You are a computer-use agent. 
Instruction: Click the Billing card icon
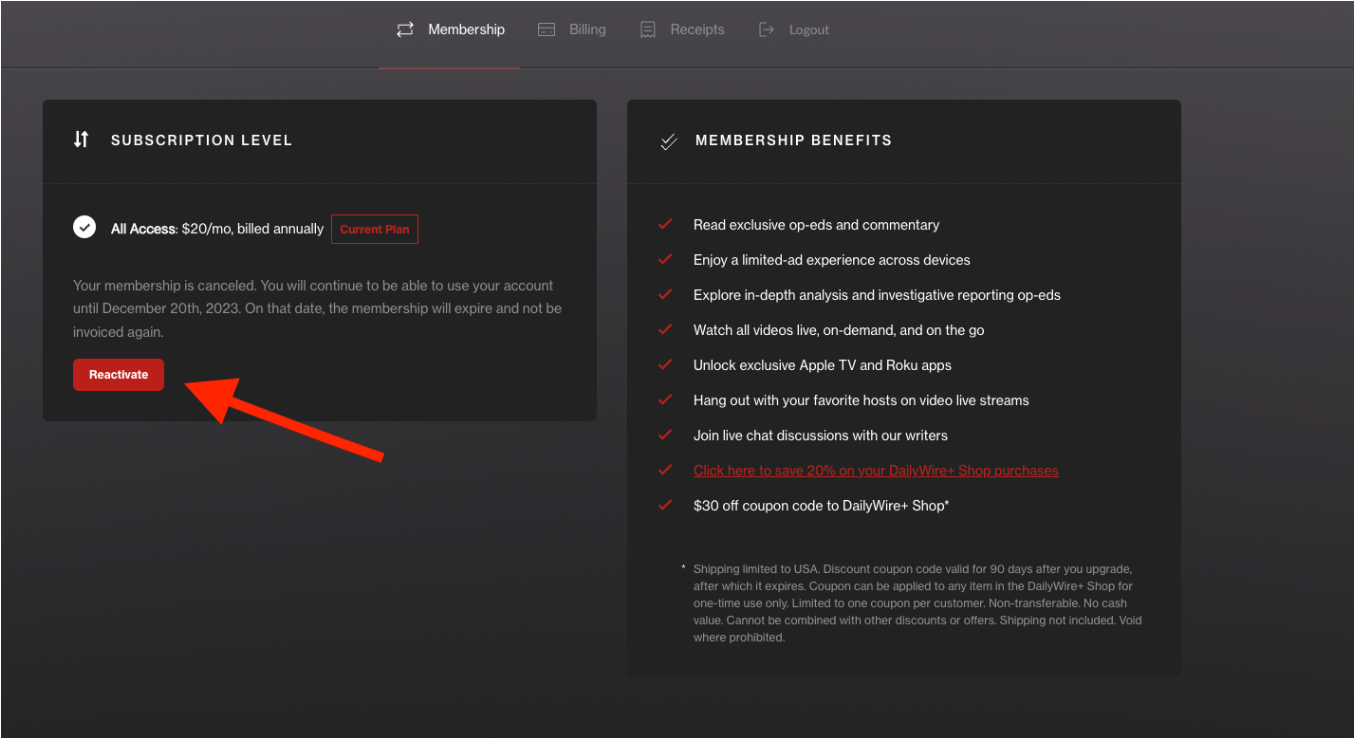tap(546, 30)
